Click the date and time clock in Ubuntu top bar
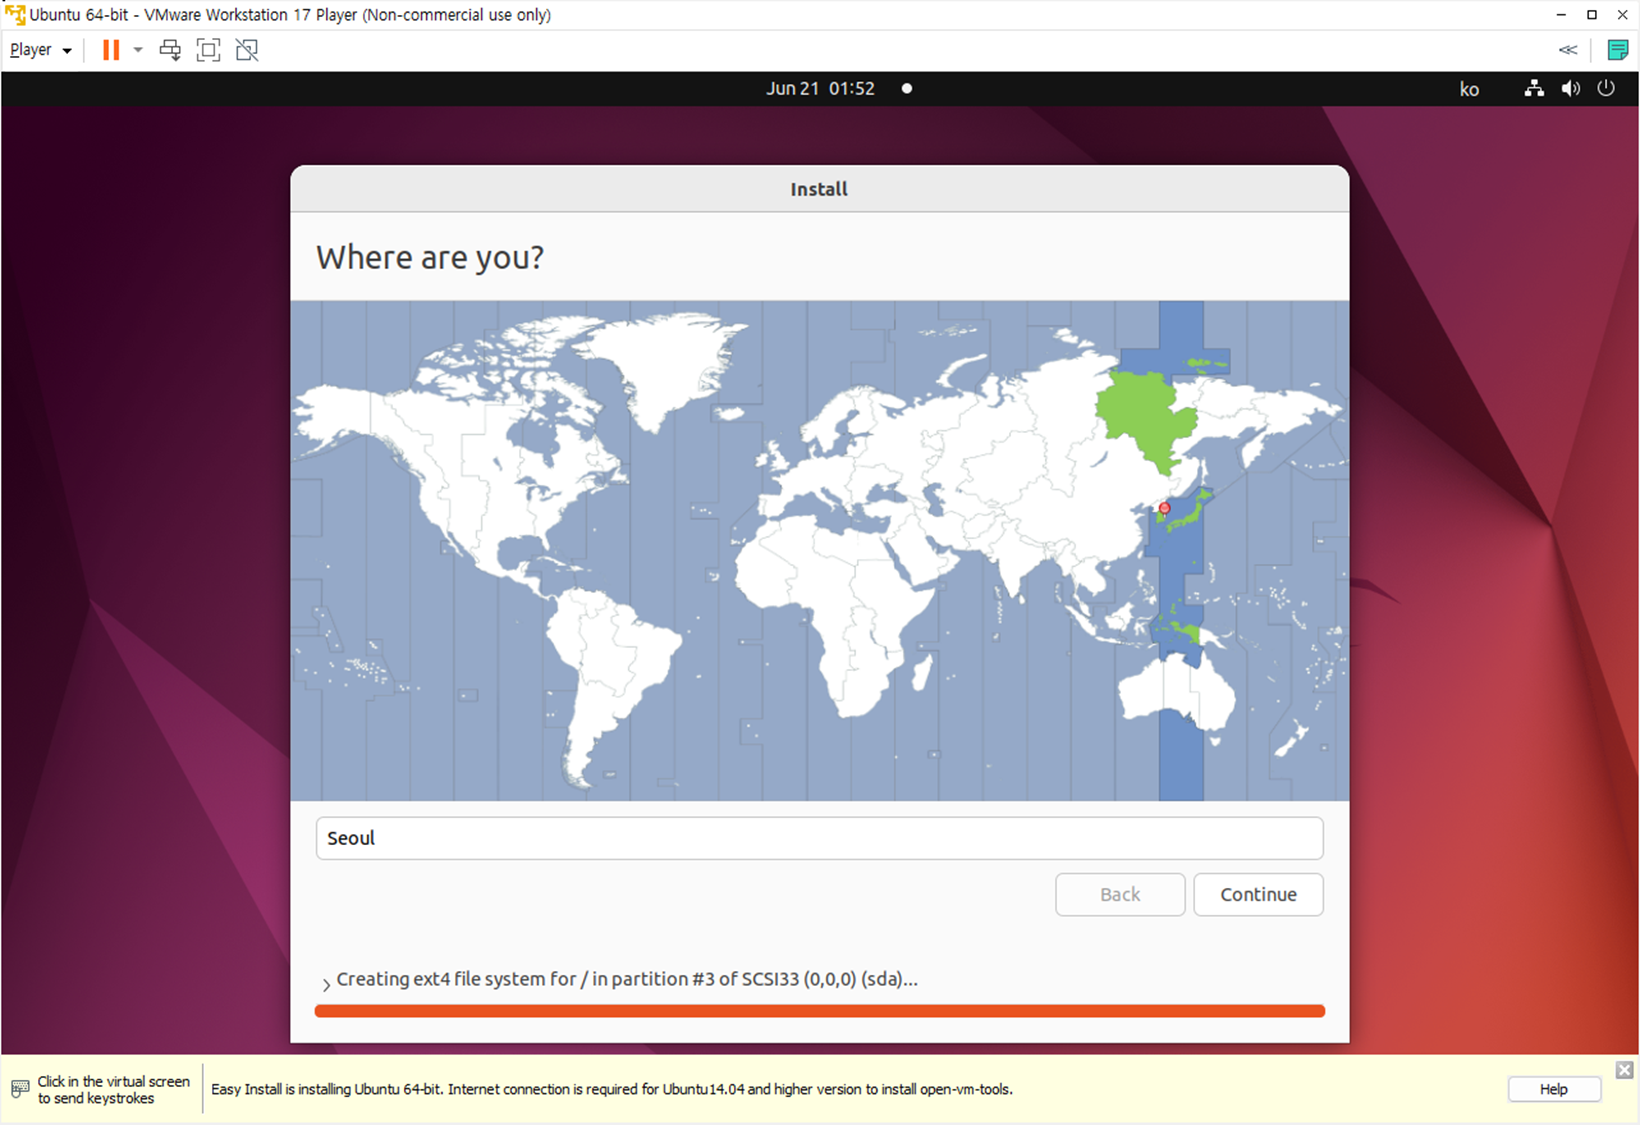This screenshot has width=1640, height=1125. [820, 88]
